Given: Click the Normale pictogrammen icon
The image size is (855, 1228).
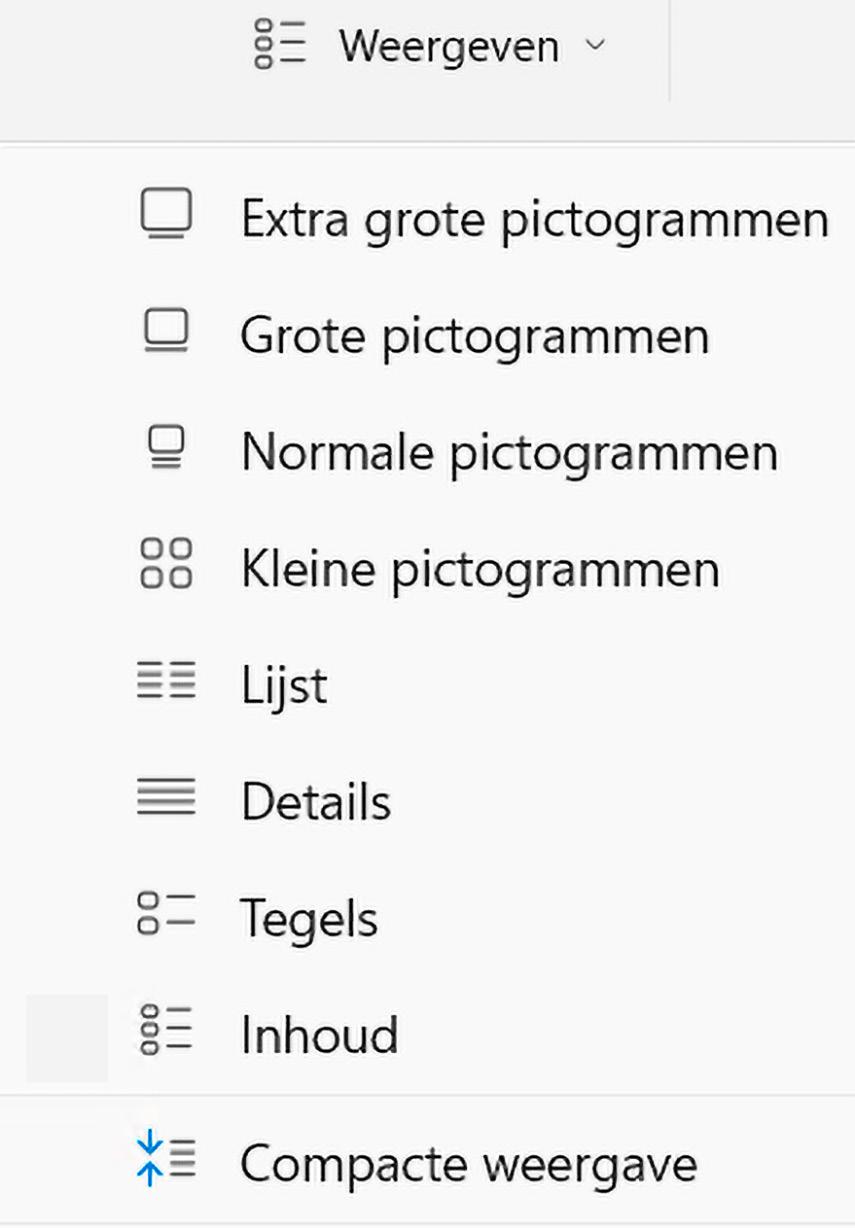Looking at the screenshot, I should pyautogui.click(x=165, y=449).
